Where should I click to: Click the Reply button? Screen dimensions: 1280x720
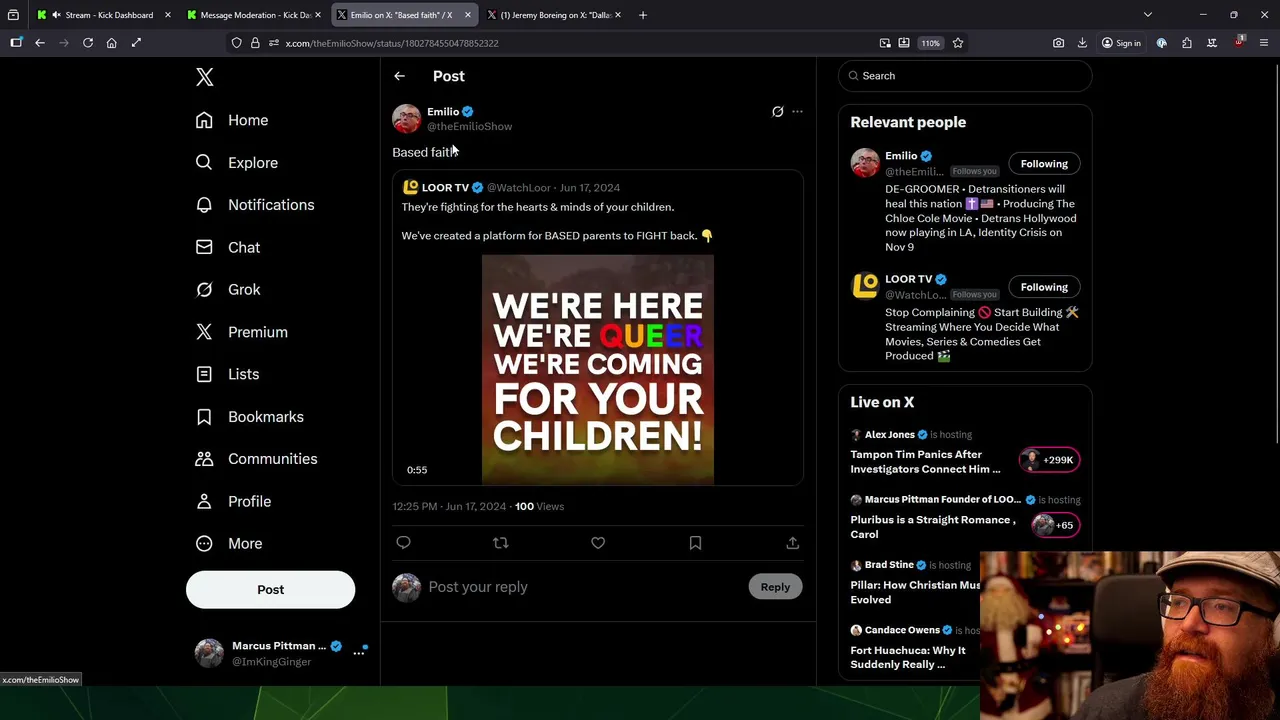pyautogui.click(x=775, y=587)
